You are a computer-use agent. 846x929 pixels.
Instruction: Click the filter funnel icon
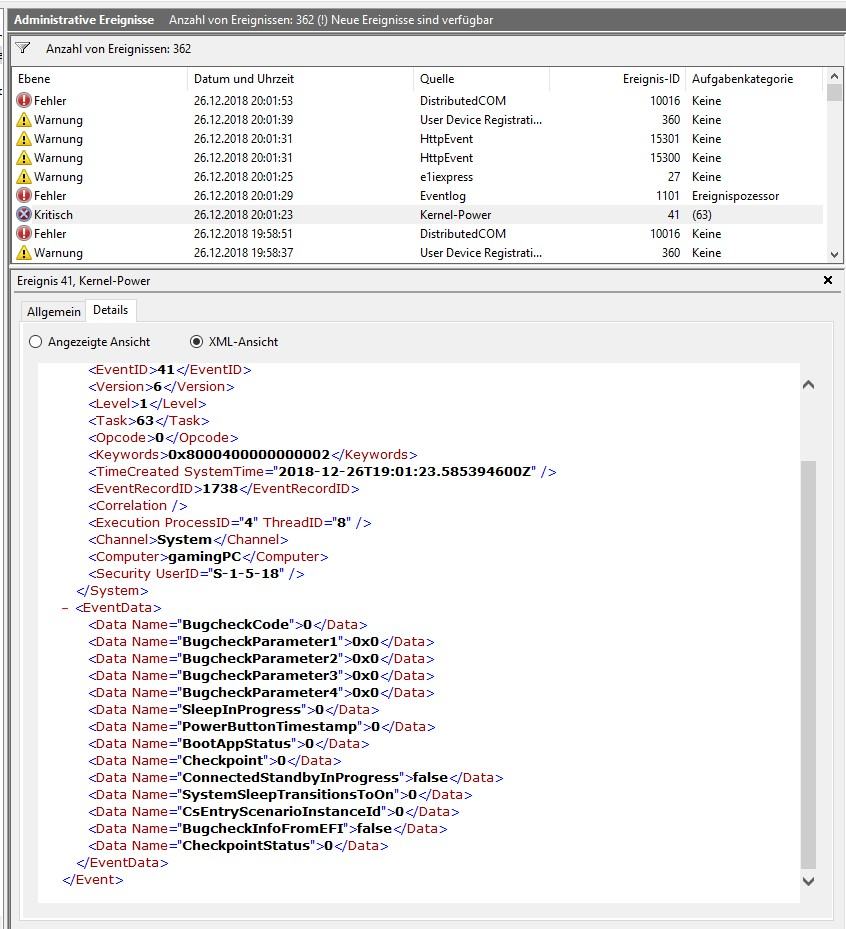point(23,48)
